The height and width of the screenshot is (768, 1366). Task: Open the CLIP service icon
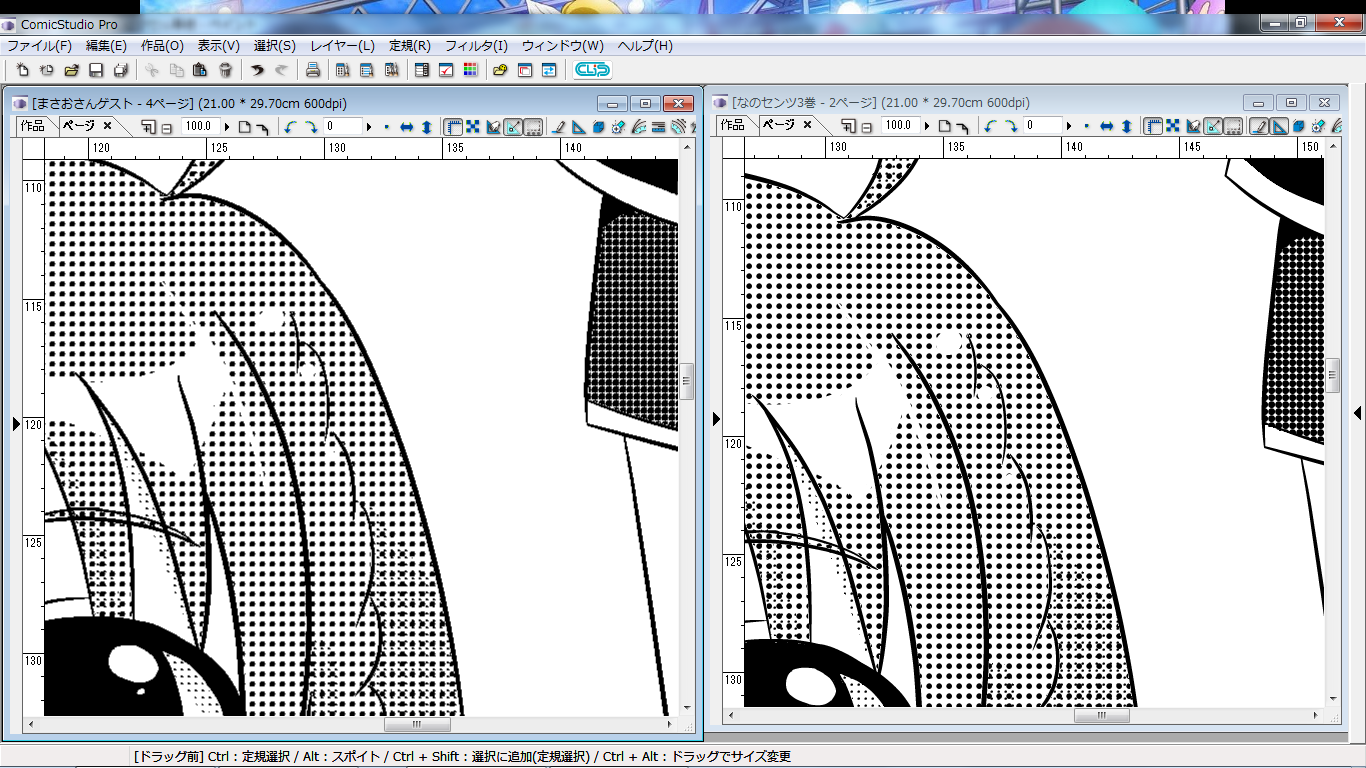pos(592,70)
